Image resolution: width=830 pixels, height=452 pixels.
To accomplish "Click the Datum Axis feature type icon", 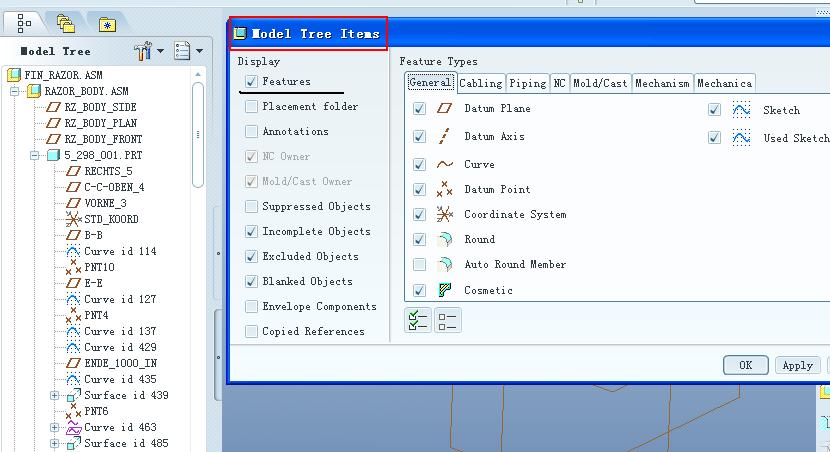I will point(445,136).
